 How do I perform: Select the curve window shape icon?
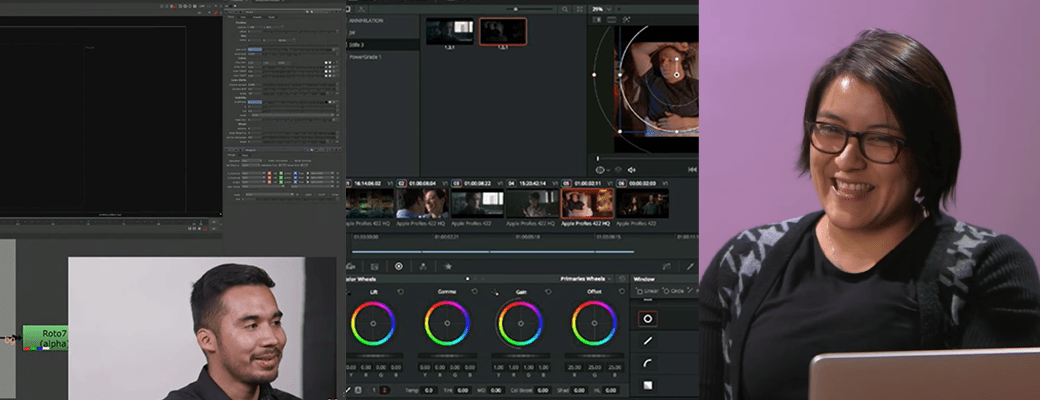(x=647, y=363)
